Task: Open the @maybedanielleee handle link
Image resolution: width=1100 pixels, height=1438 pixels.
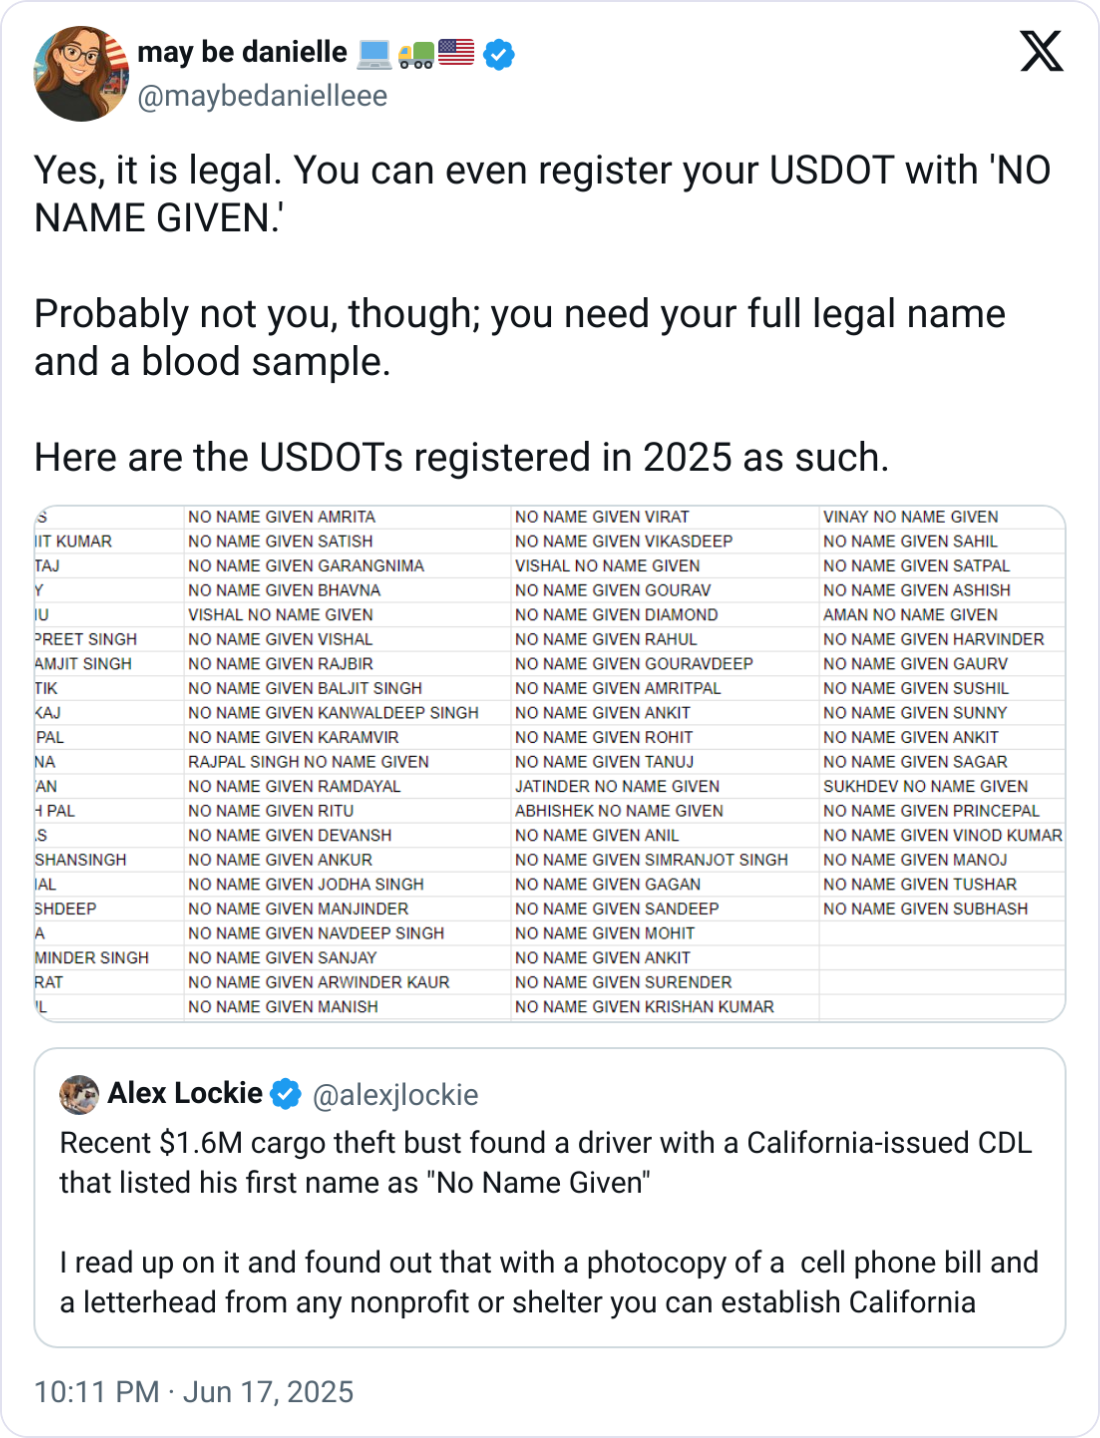Action: click(262, 96)
